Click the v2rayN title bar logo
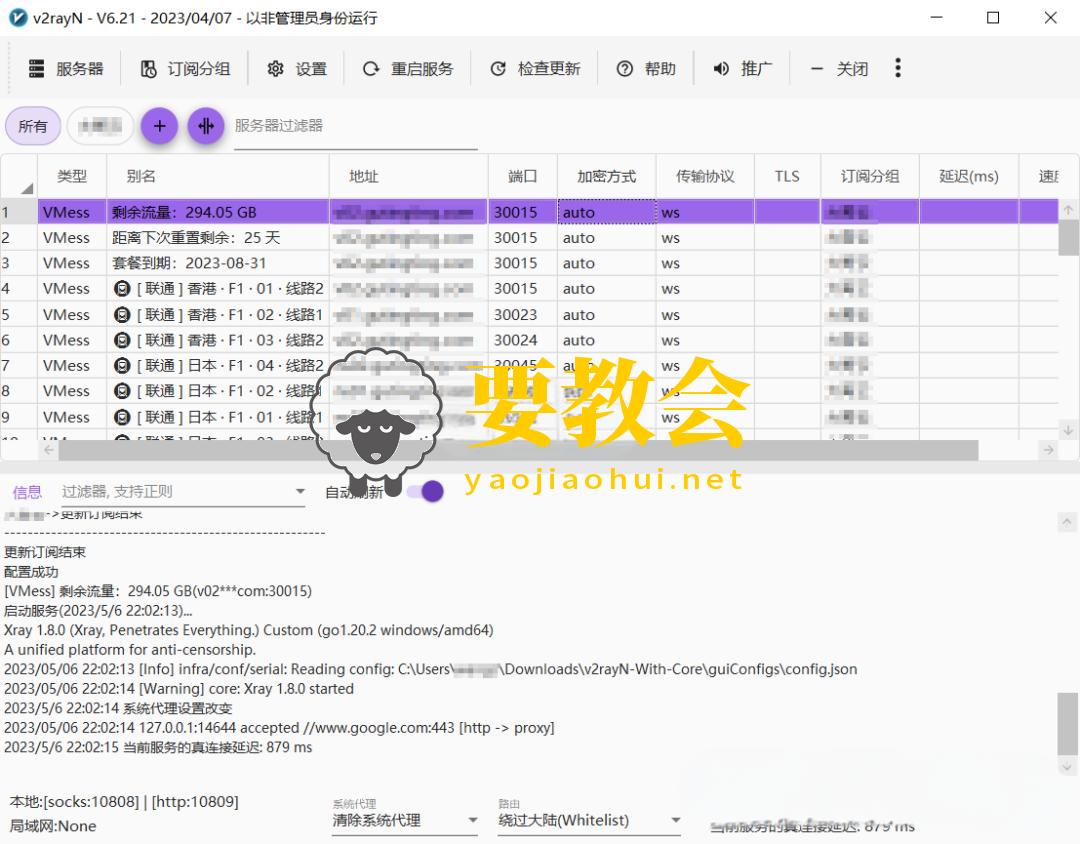 pos(18,18)
